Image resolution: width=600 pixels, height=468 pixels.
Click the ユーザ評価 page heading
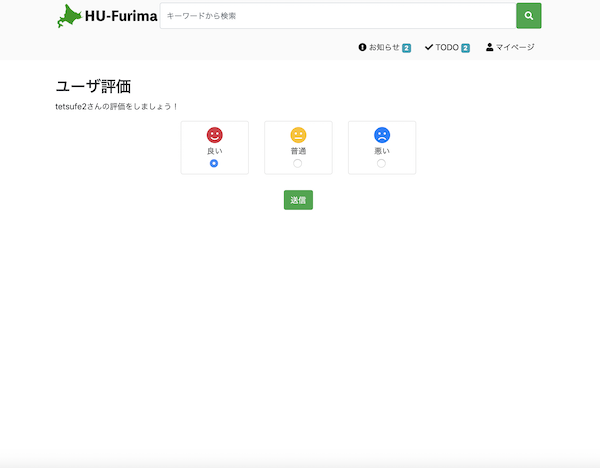point(93,86)
